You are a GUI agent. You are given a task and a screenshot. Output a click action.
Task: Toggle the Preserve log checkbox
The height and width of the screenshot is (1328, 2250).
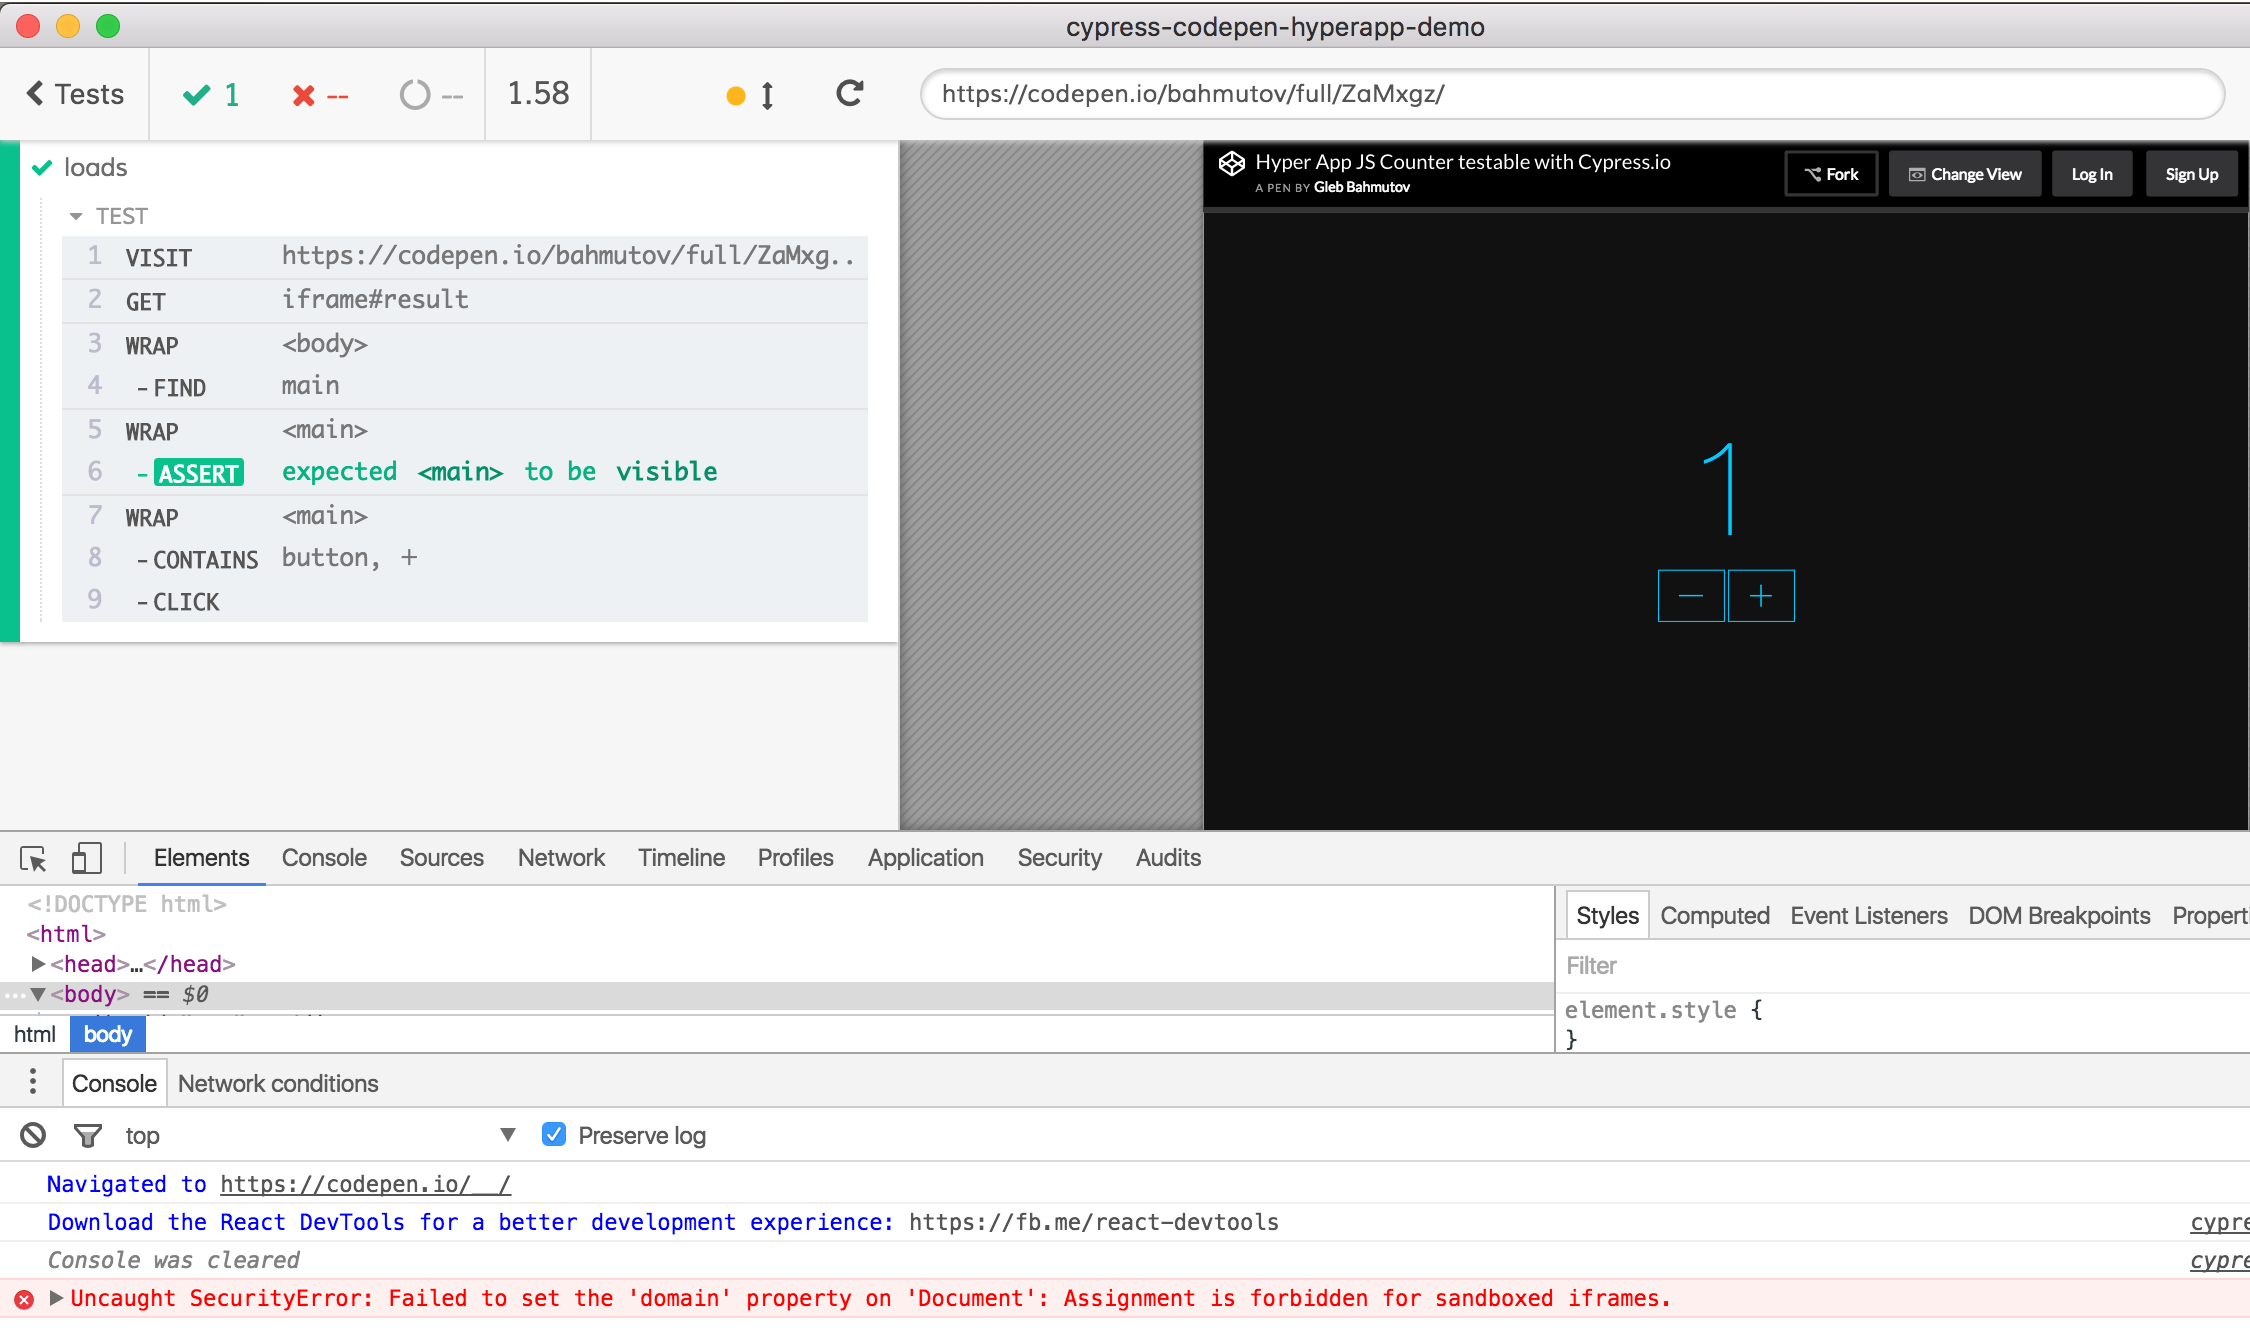[554, 1134]
